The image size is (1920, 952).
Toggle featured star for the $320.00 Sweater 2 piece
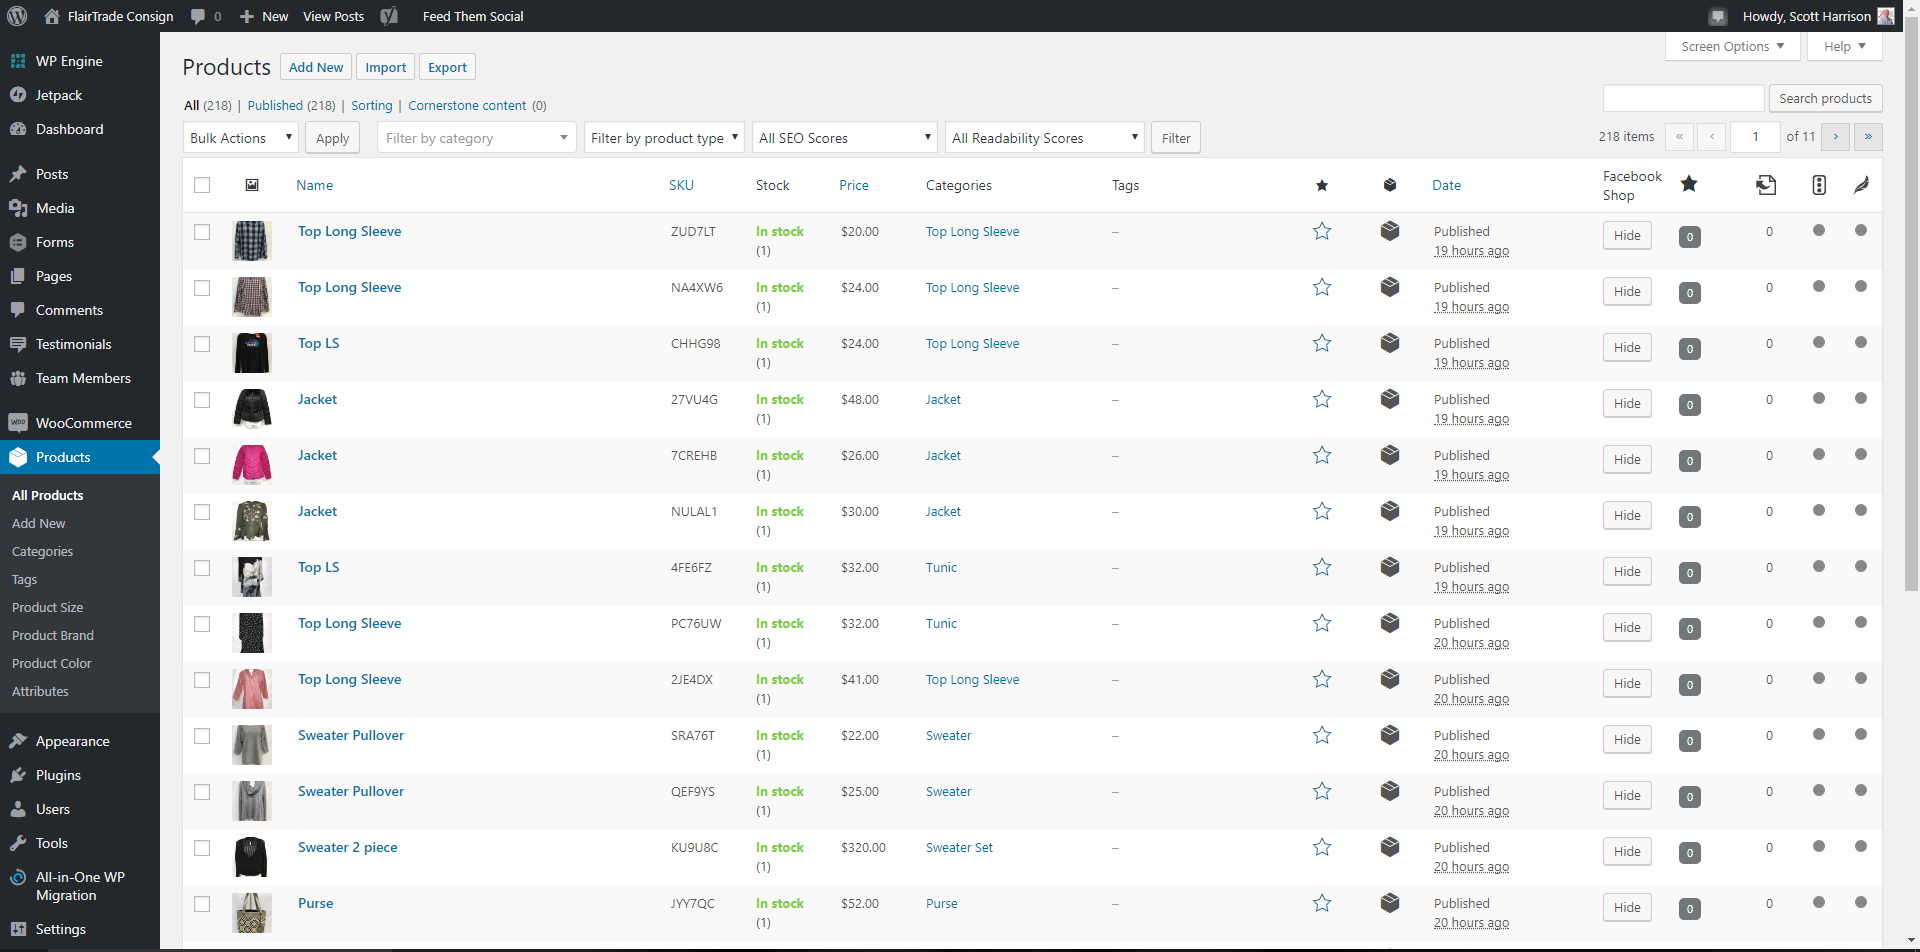click(1322, 847)
